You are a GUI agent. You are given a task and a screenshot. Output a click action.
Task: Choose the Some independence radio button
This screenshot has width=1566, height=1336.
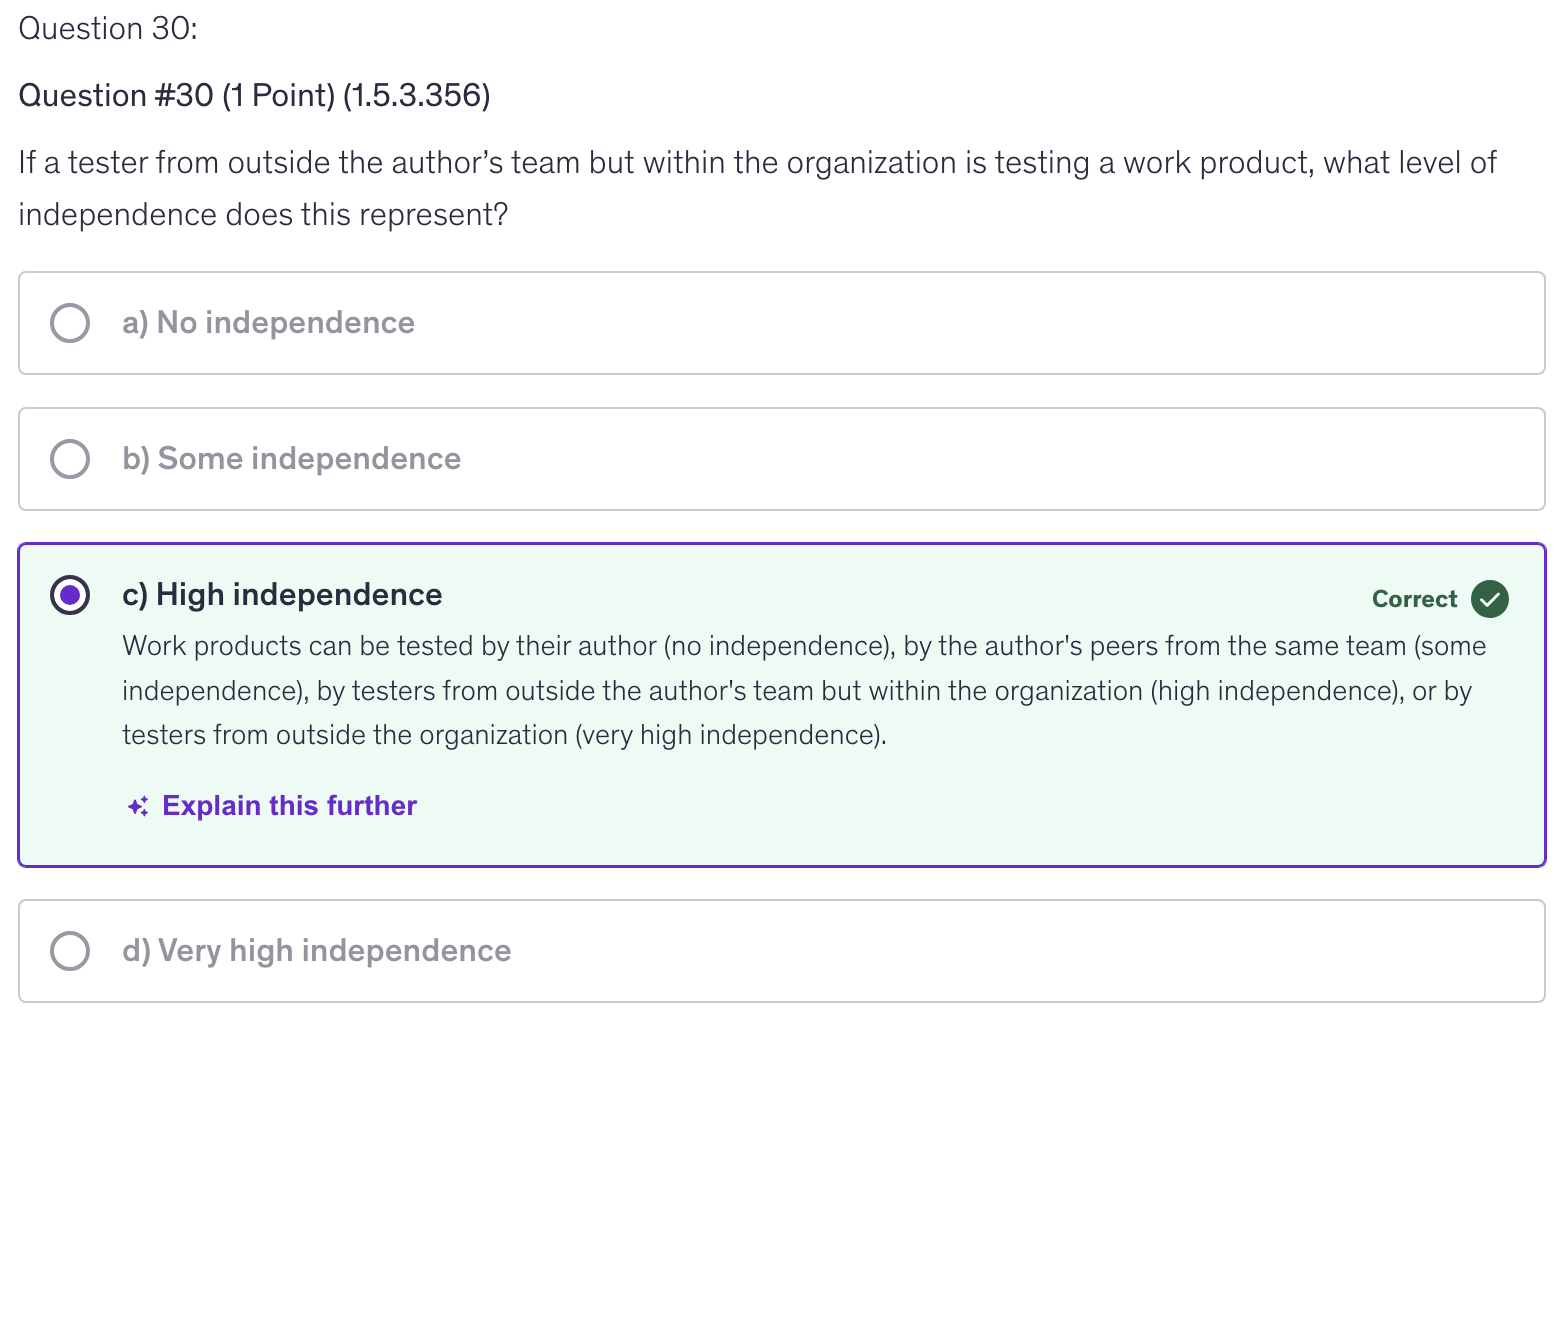pos(70,459)
